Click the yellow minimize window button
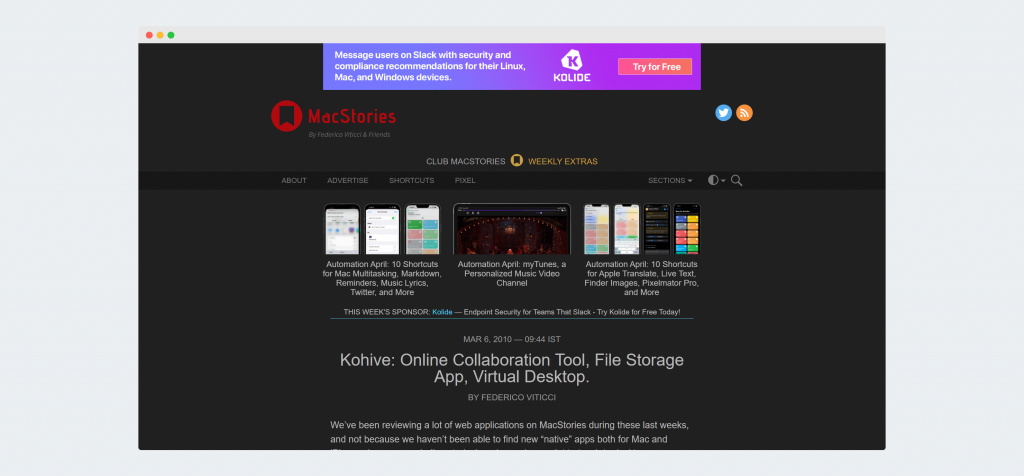The height and width of the screenshot is (476, 1024). click(160, 35)
